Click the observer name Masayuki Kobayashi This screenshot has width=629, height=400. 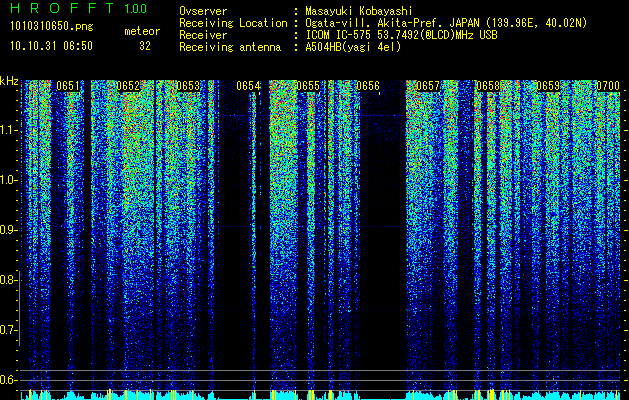click(x=358, y=12)
